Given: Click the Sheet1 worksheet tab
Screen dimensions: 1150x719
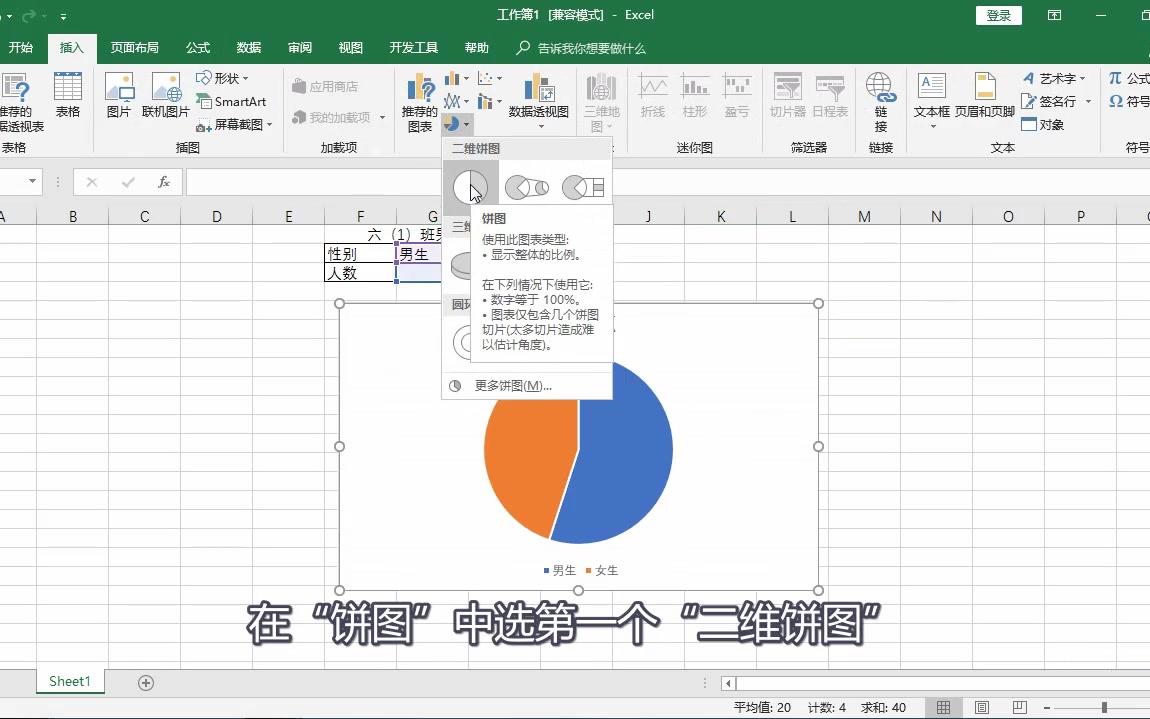Looking at the screenshot, I should point(69,681).
